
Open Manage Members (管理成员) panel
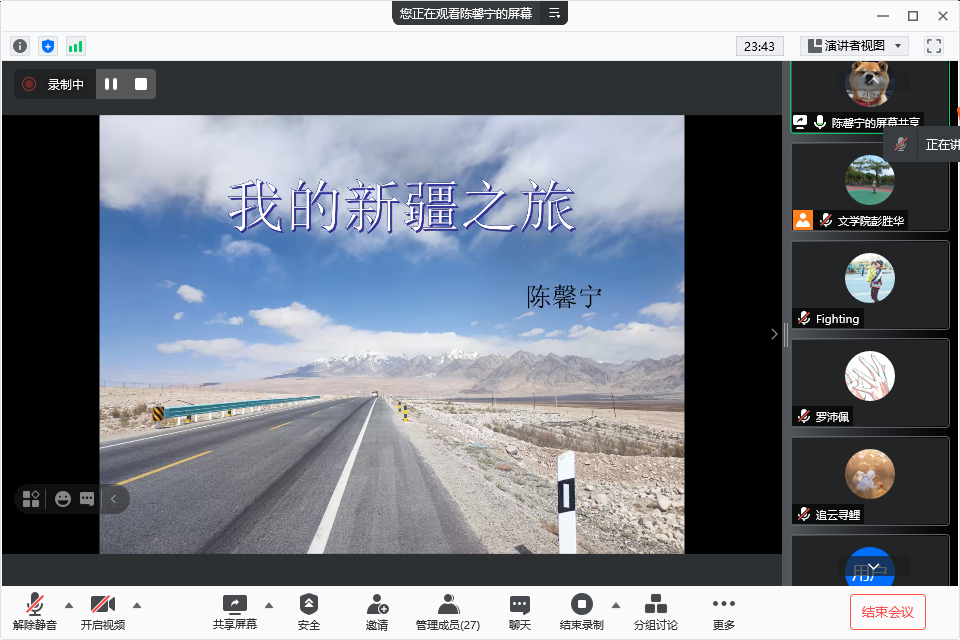448,611
